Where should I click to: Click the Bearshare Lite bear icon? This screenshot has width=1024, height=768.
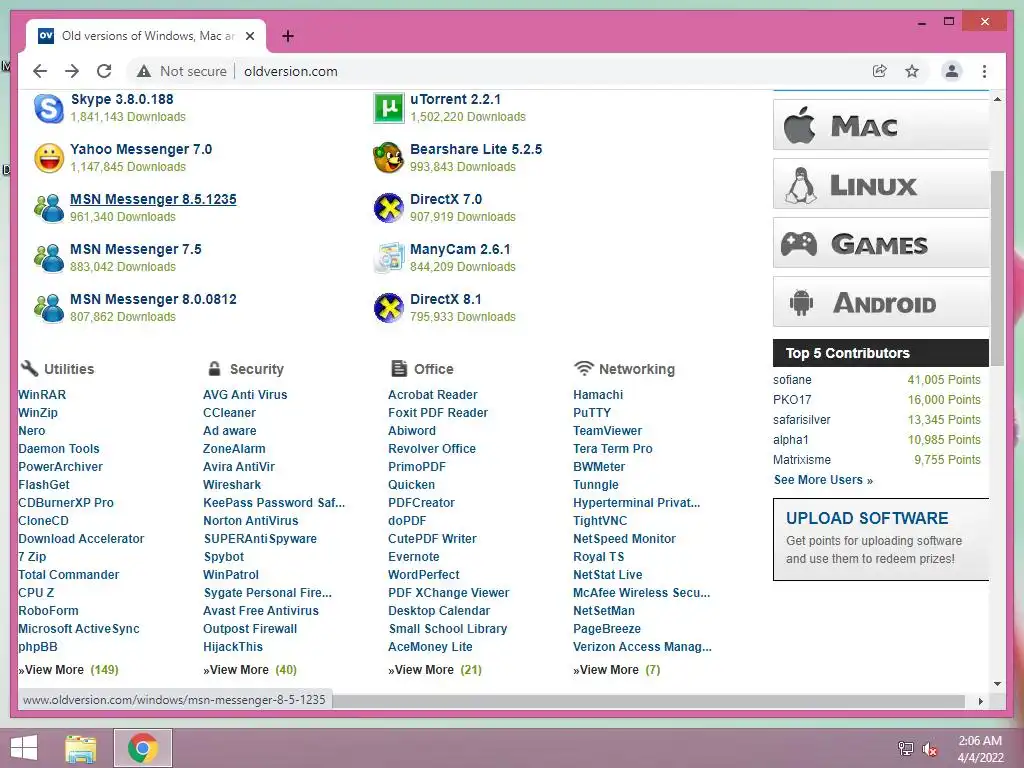[389, 158]
